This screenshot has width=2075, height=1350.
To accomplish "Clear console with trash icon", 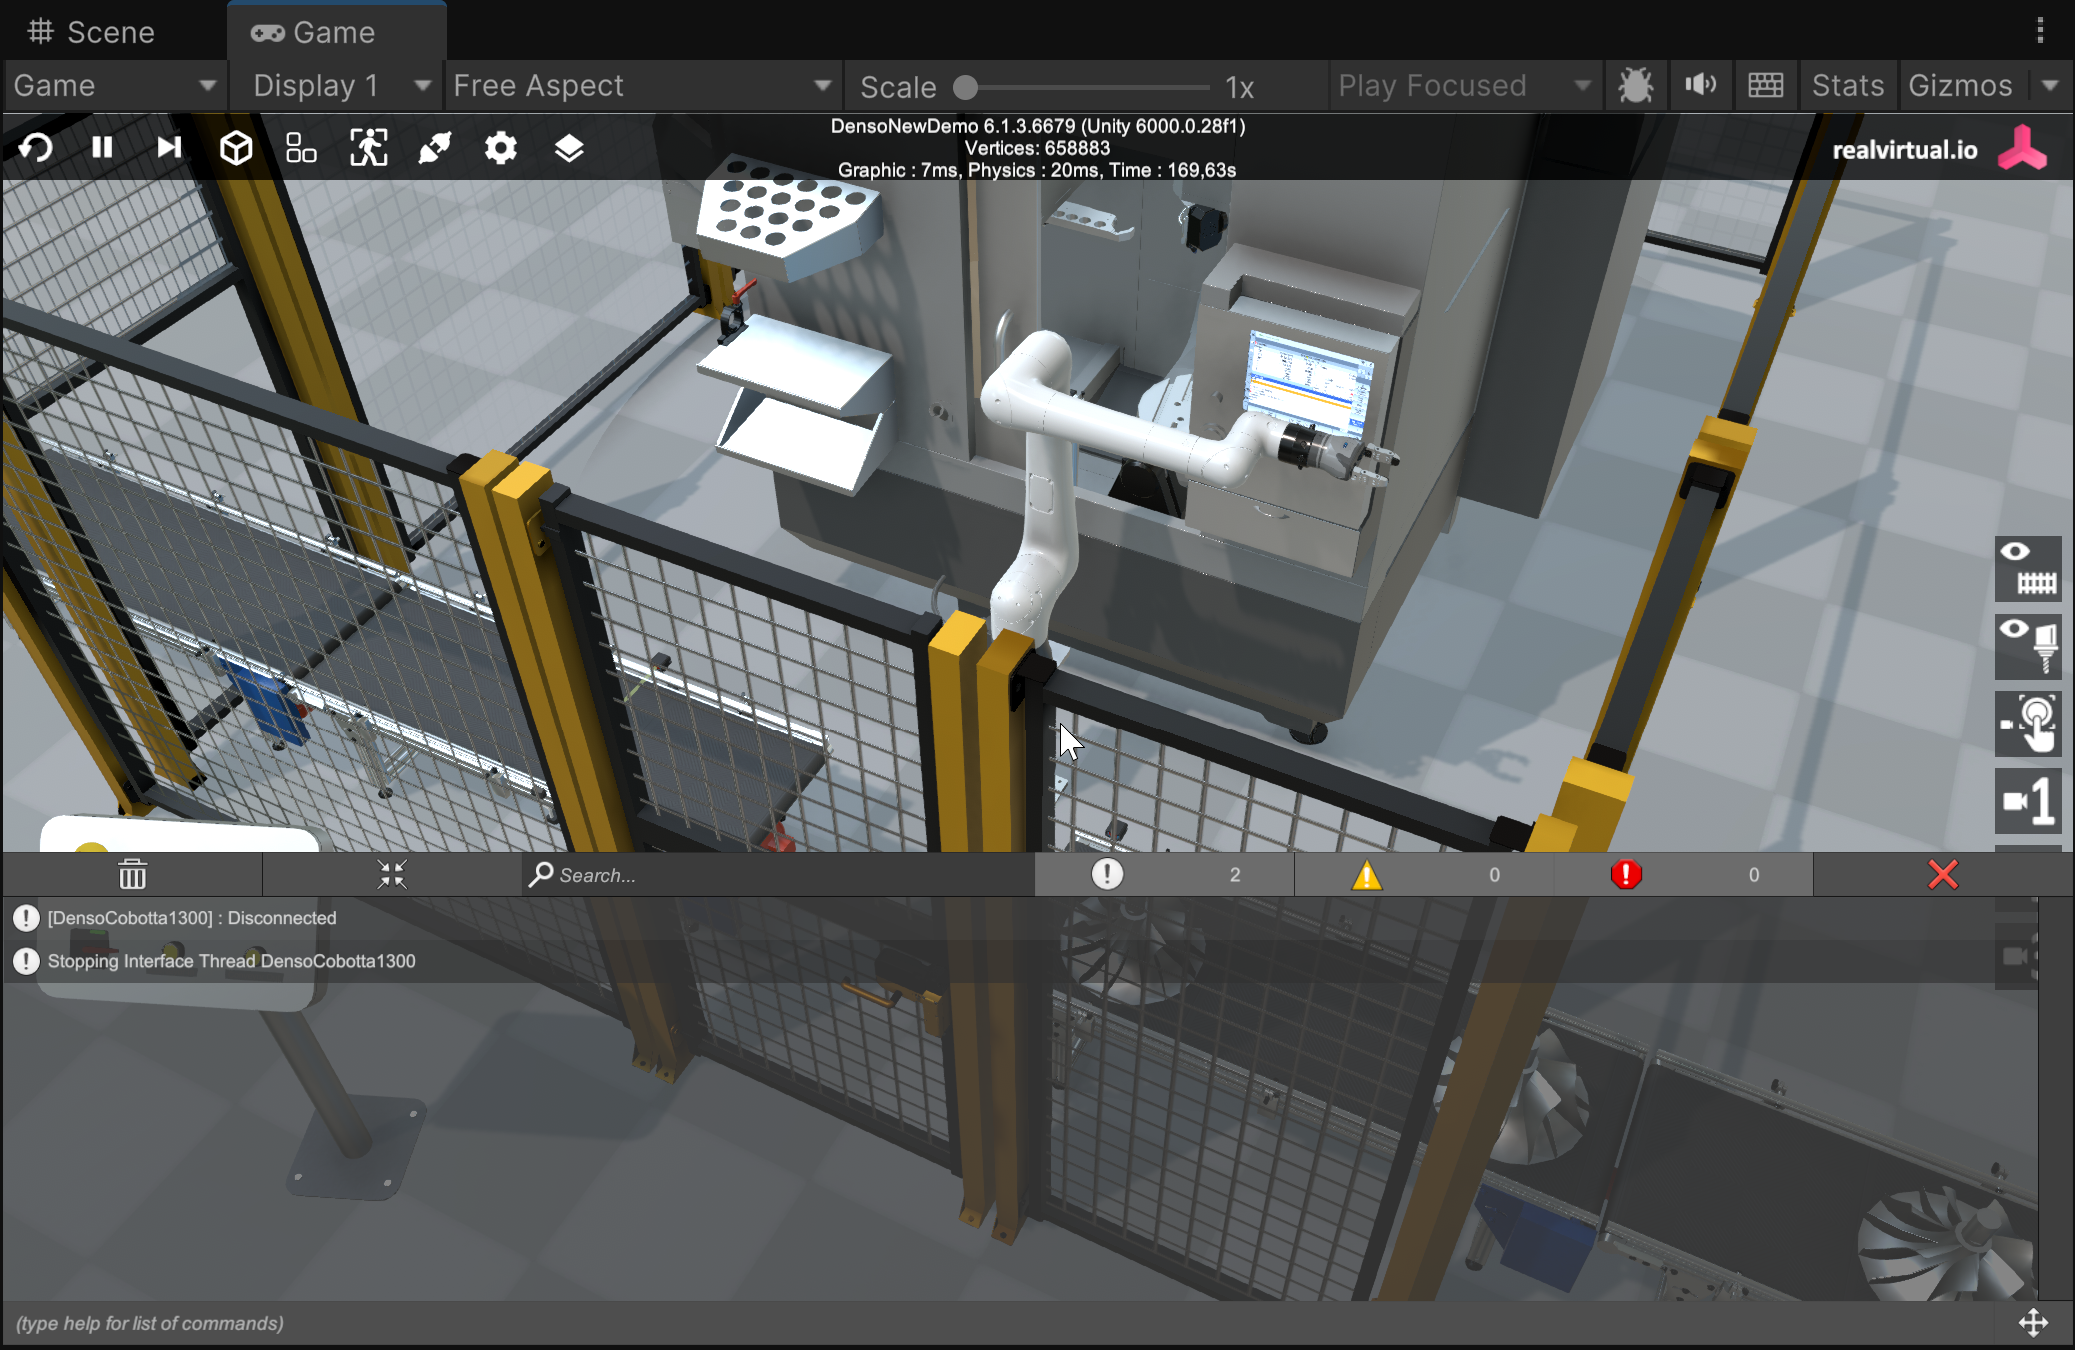I will [x=132, y=875].
